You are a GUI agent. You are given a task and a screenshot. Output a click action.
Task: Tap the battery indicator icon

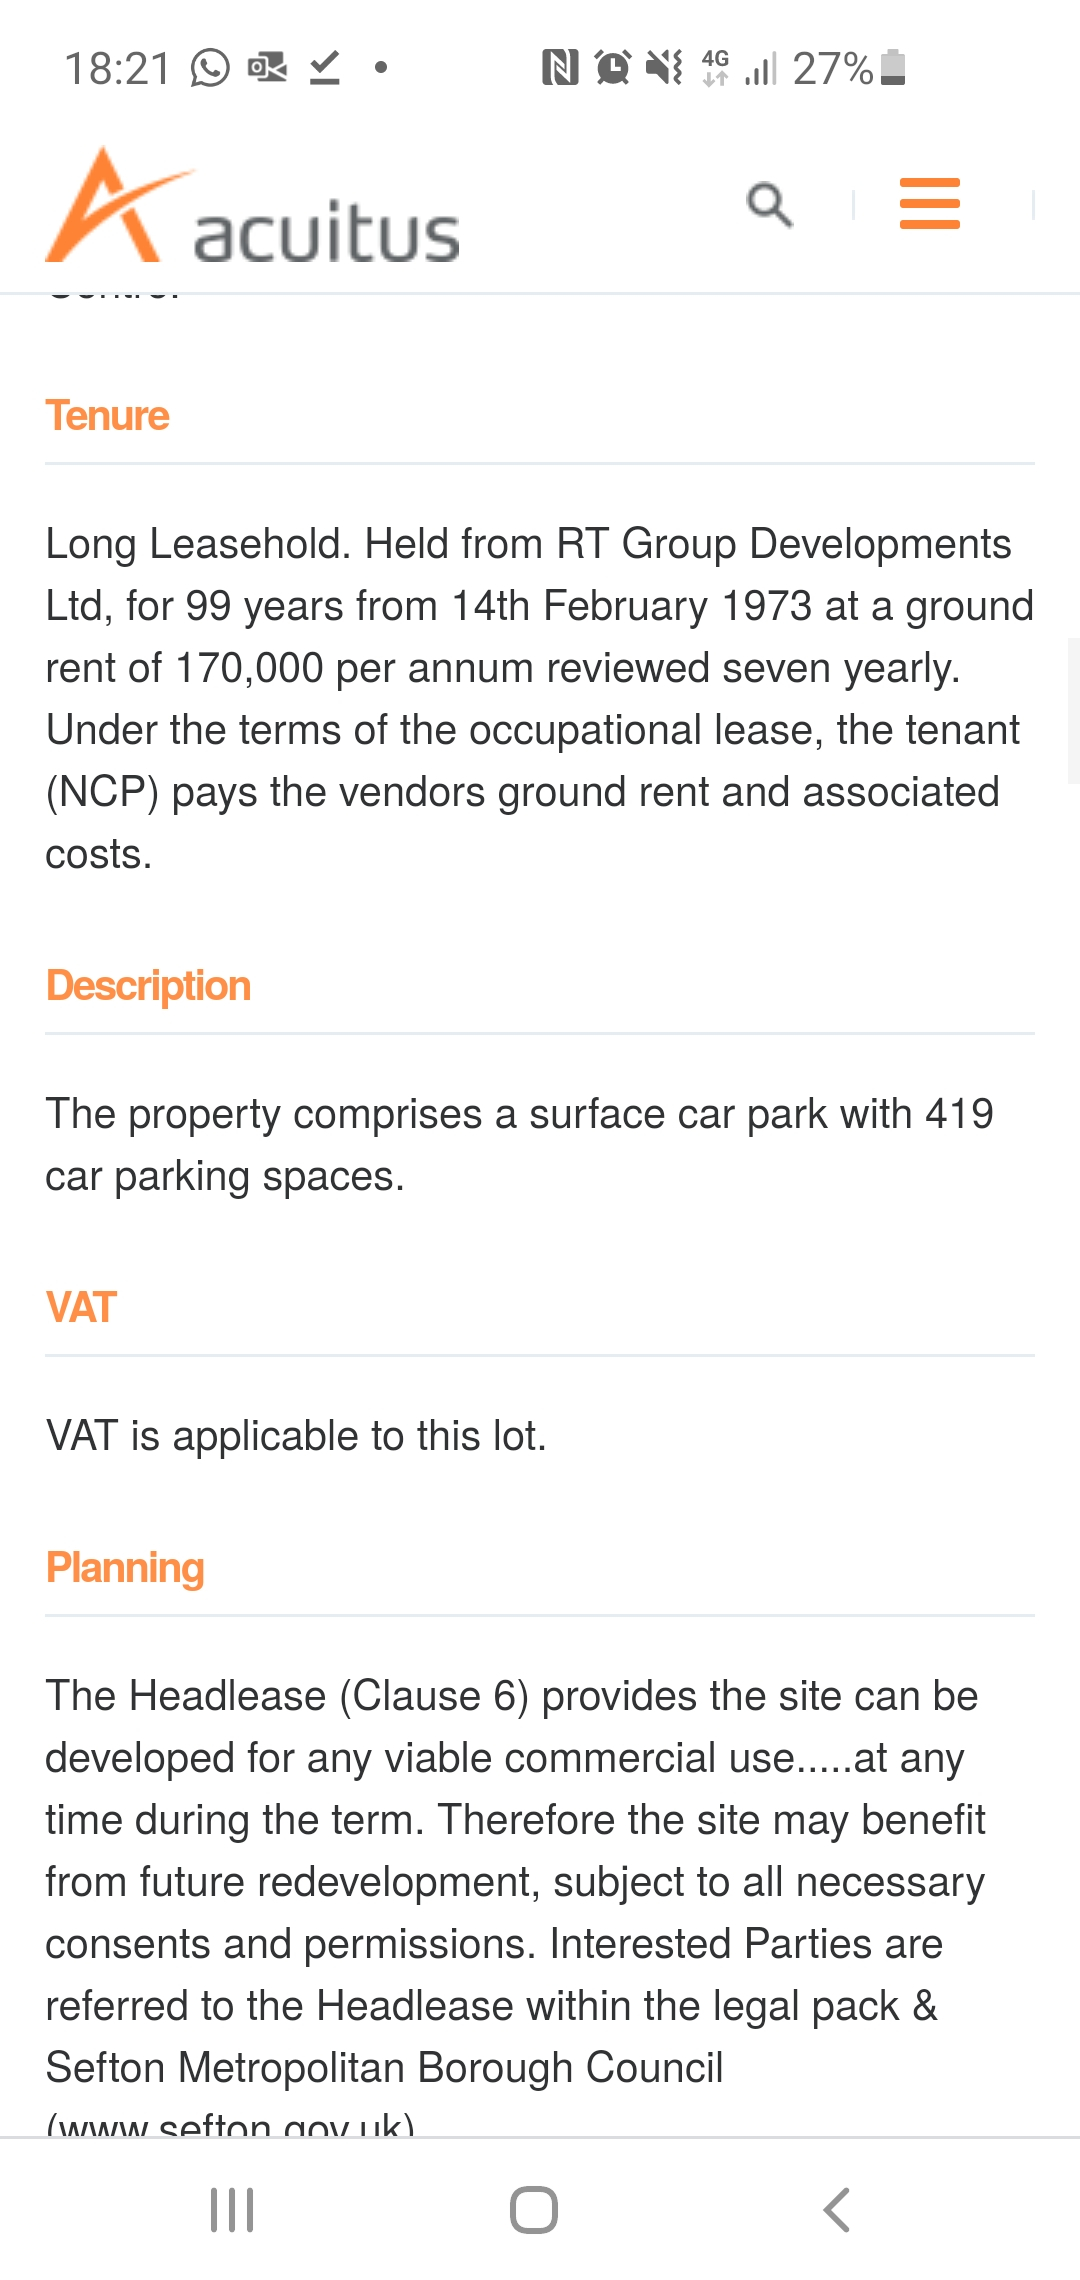(894, 68)
